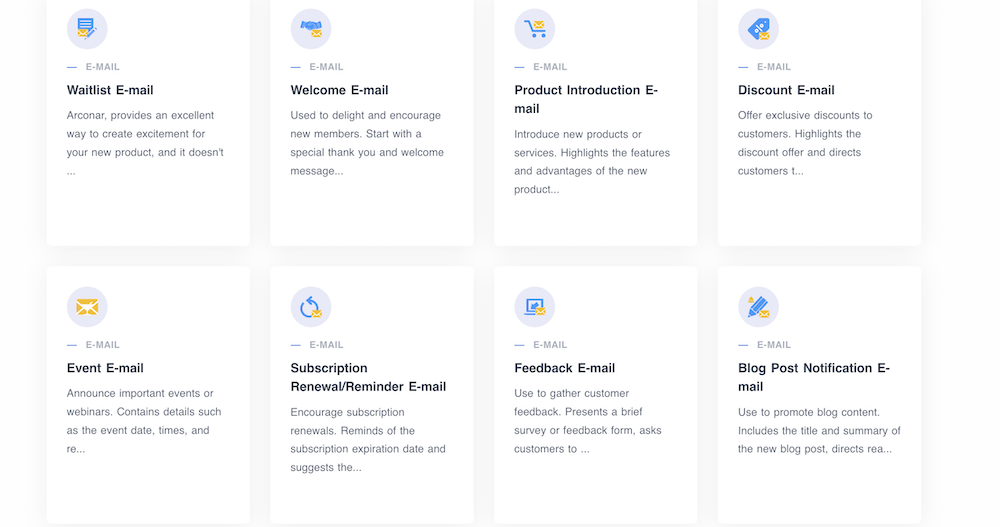
Task: Click the Event E-mail envelope icon
Action: [87, 307]
